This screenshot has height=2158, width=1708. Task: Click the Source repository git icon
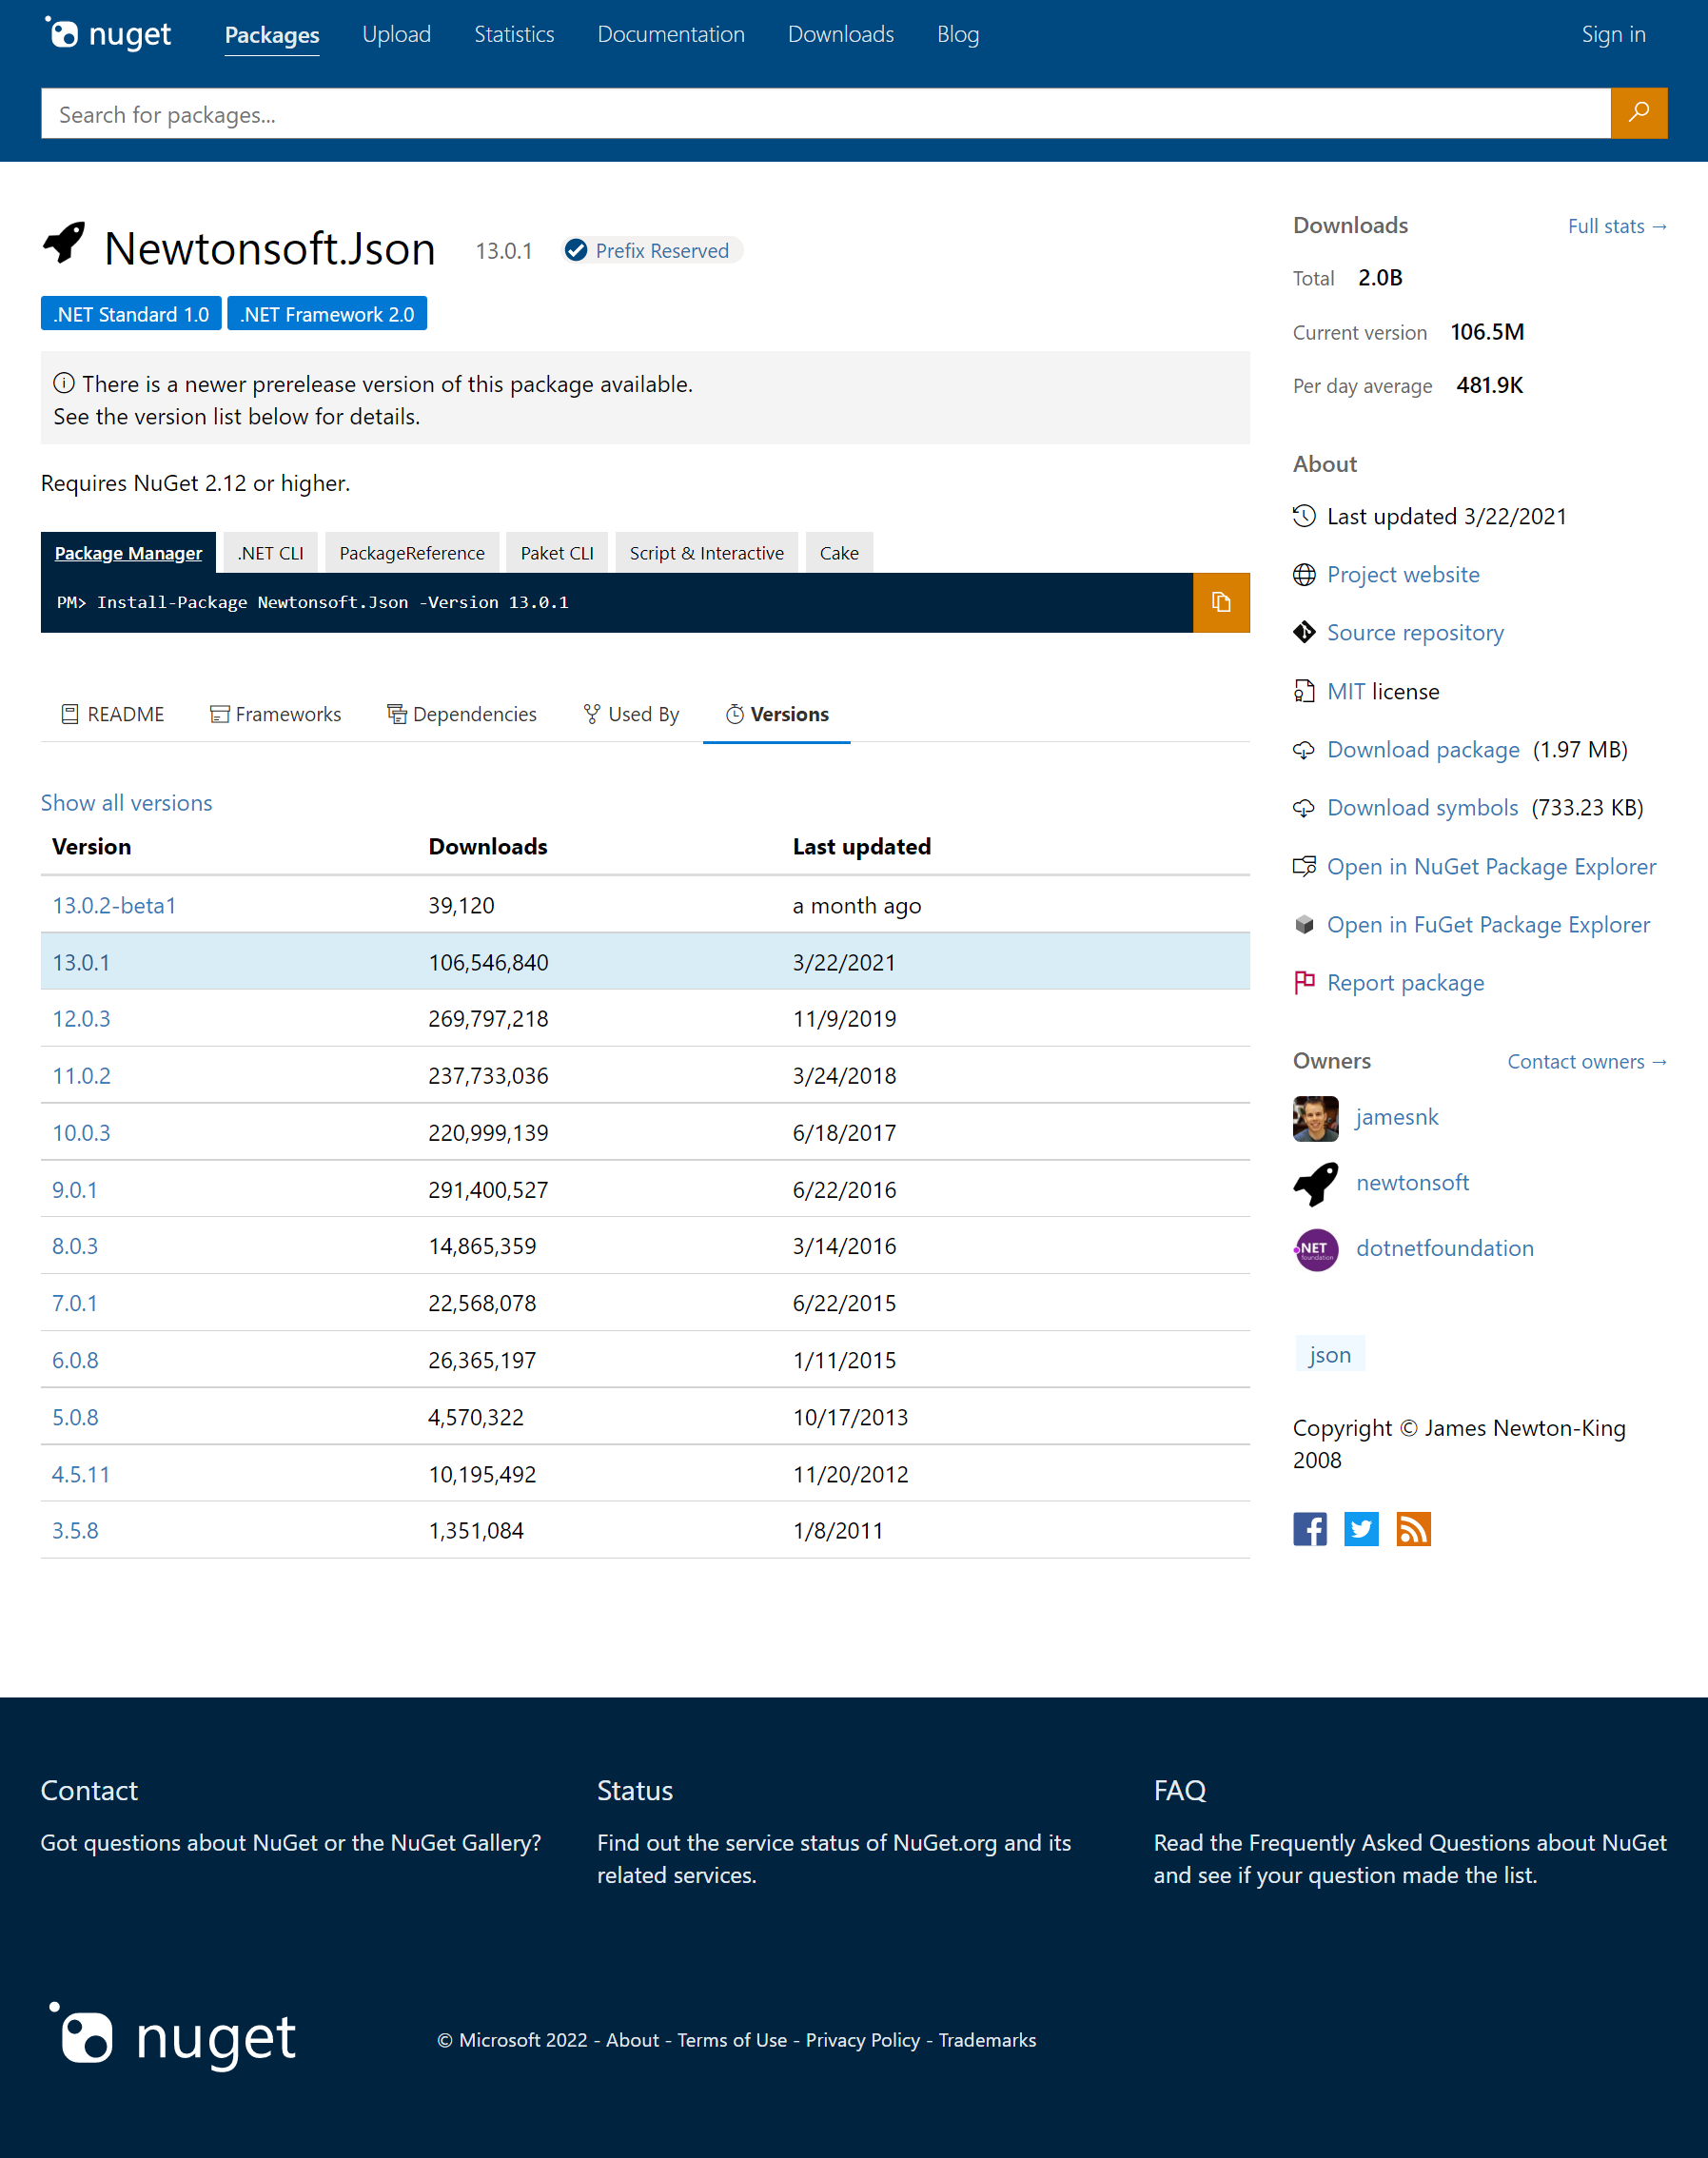pos(1304,632)
